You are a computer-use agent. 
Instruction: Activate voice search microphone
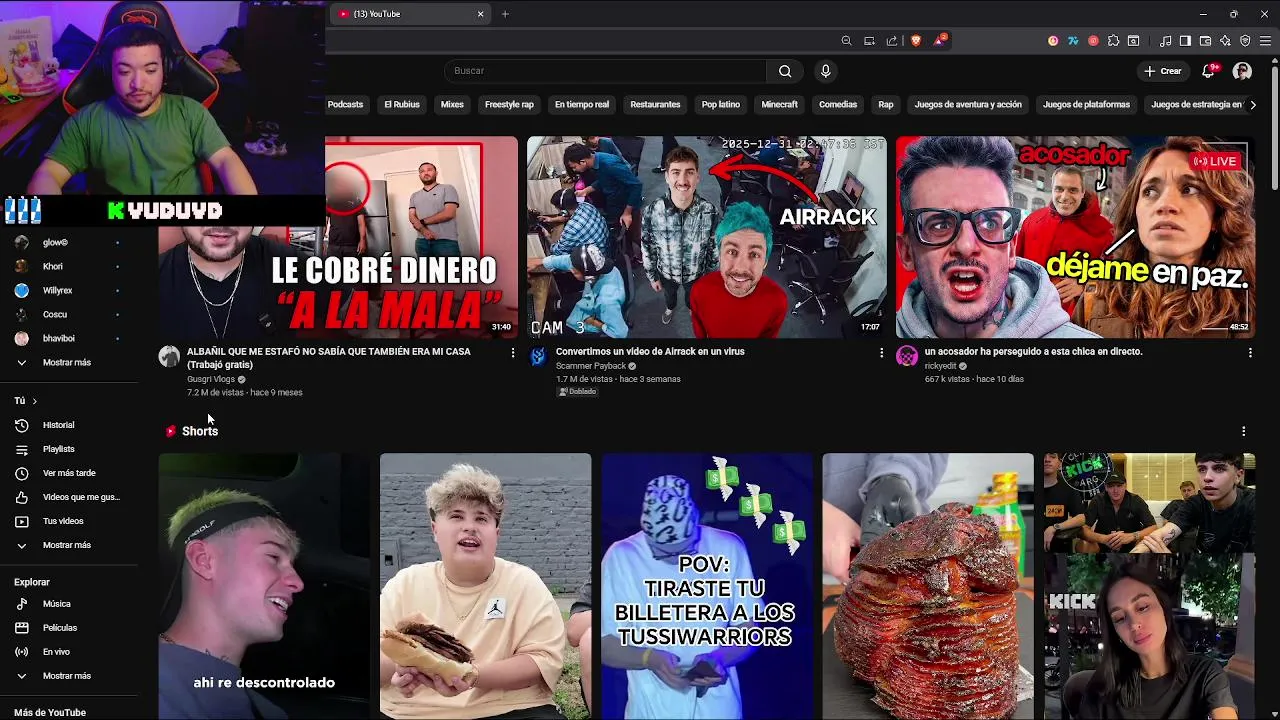[x=825, y=71]
